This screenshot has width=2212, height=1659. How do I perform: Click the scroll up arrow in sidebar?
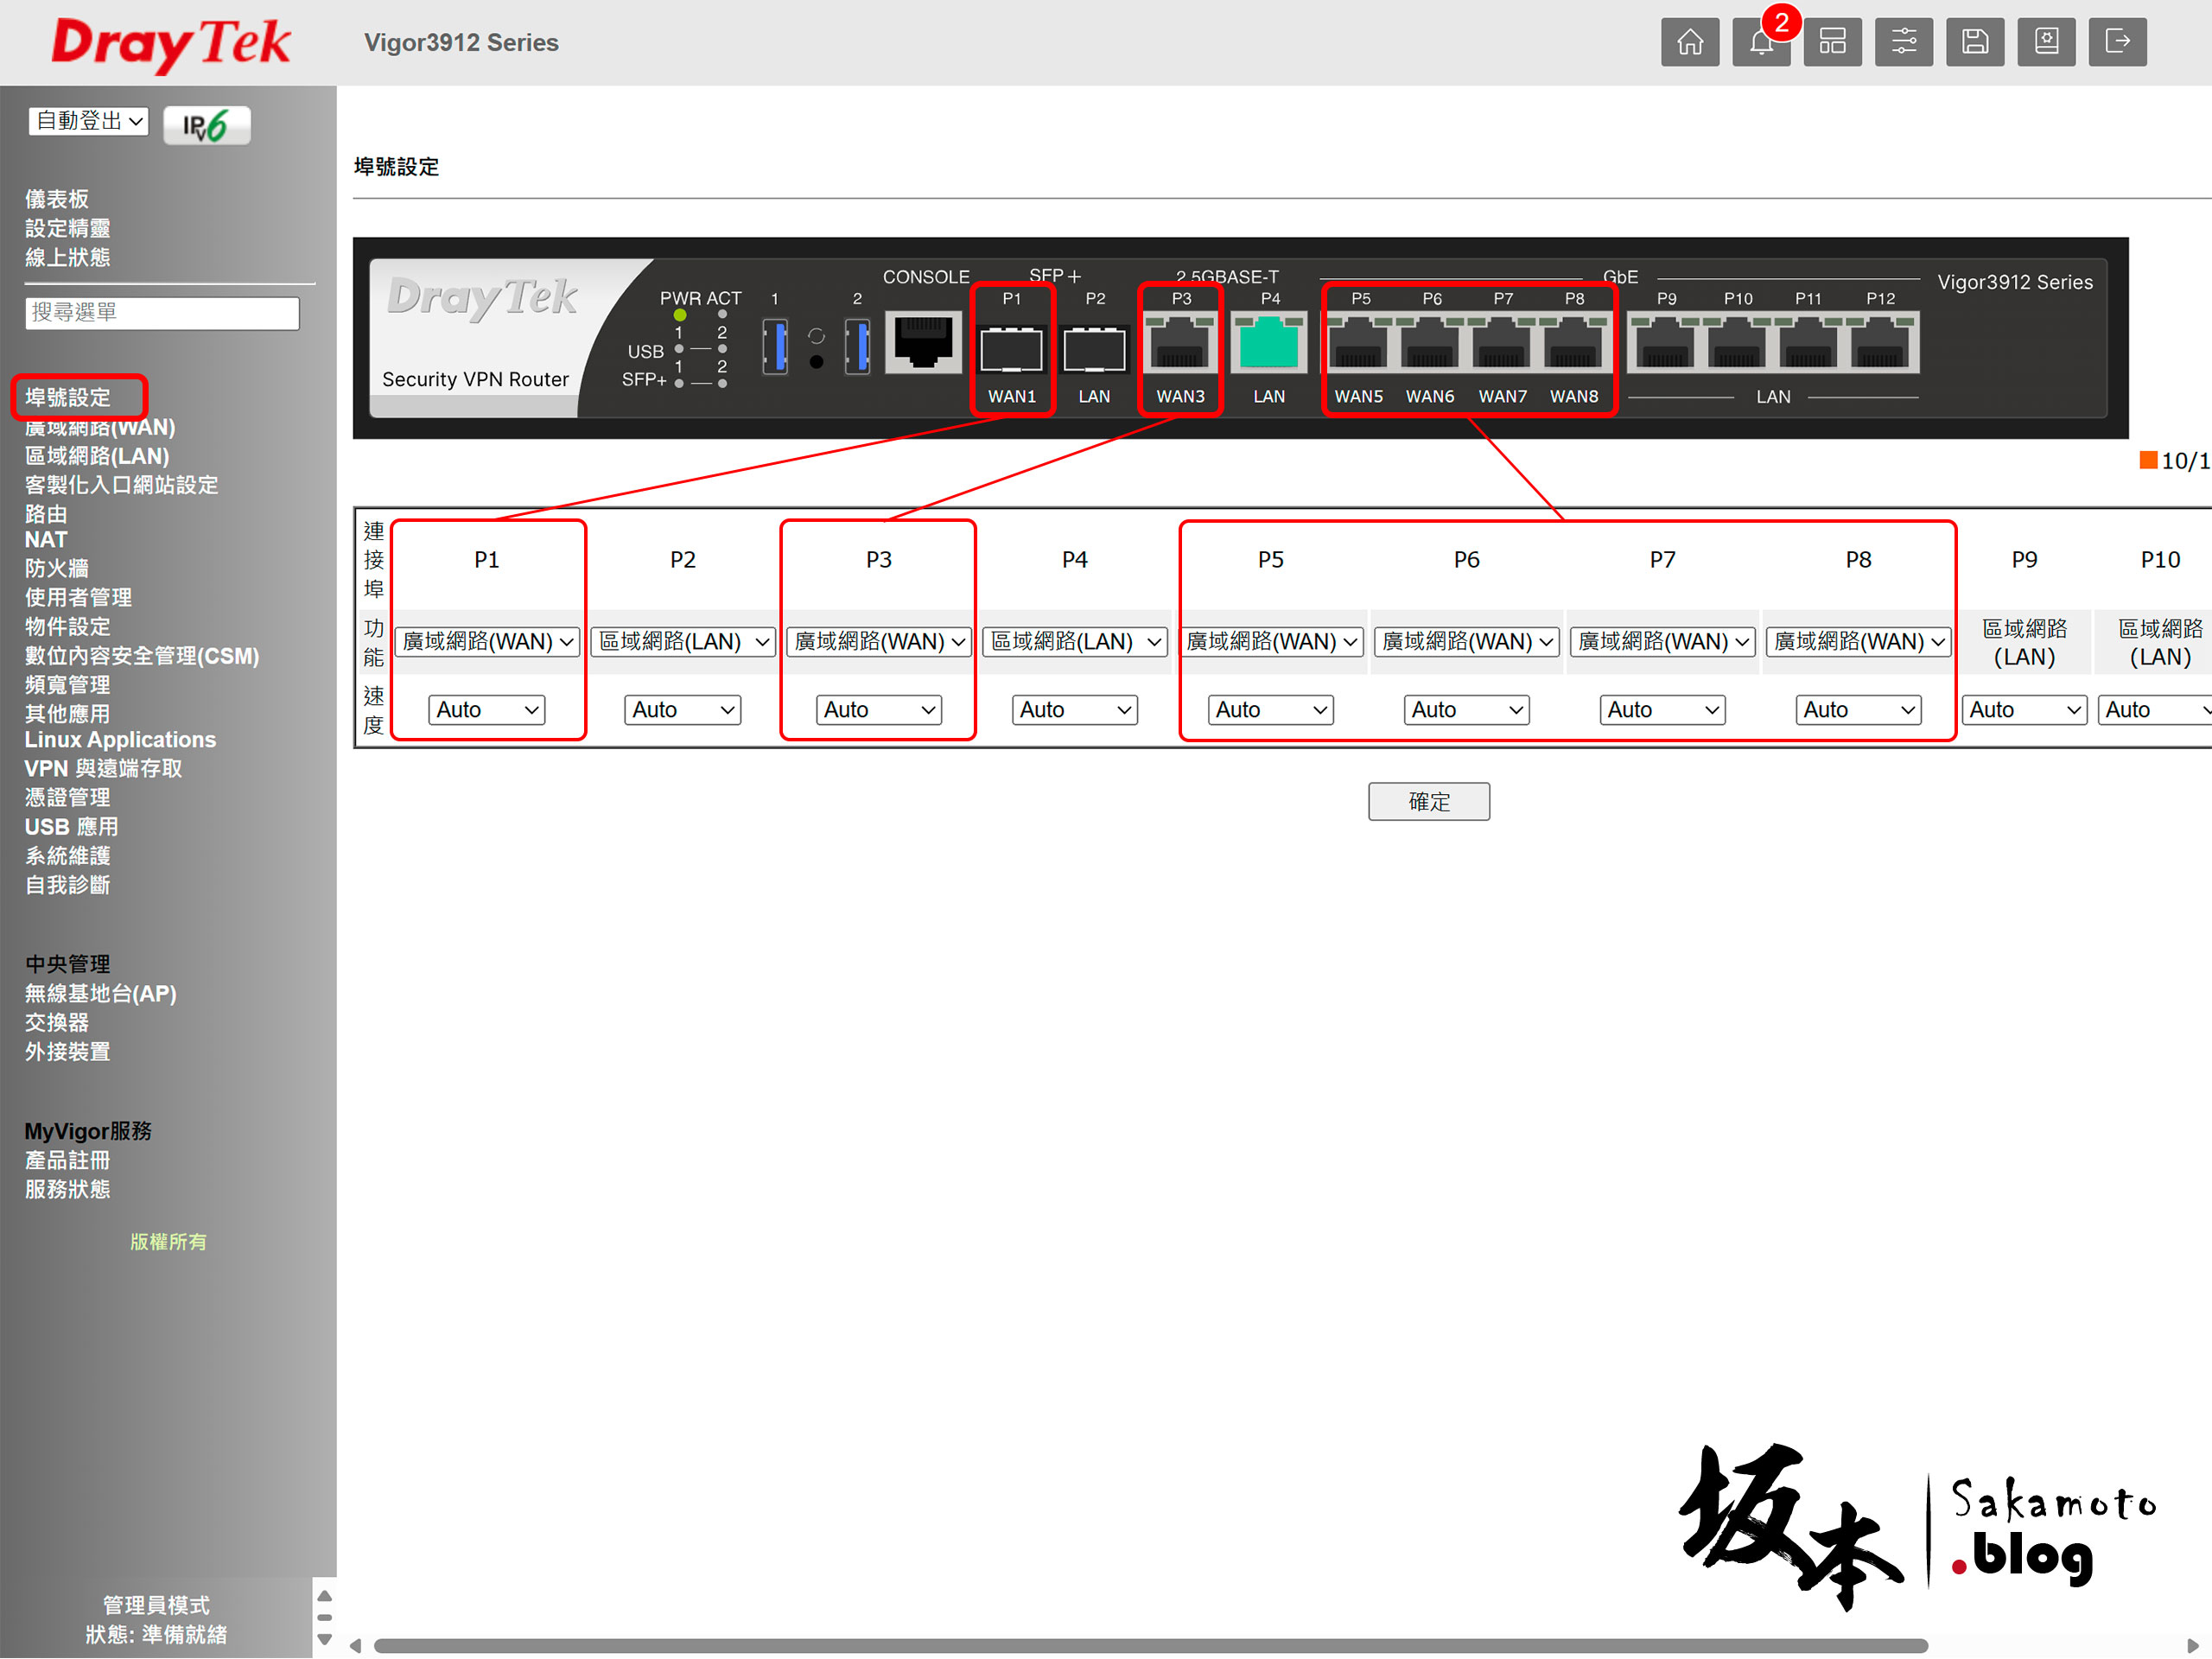pos(324,1595)
